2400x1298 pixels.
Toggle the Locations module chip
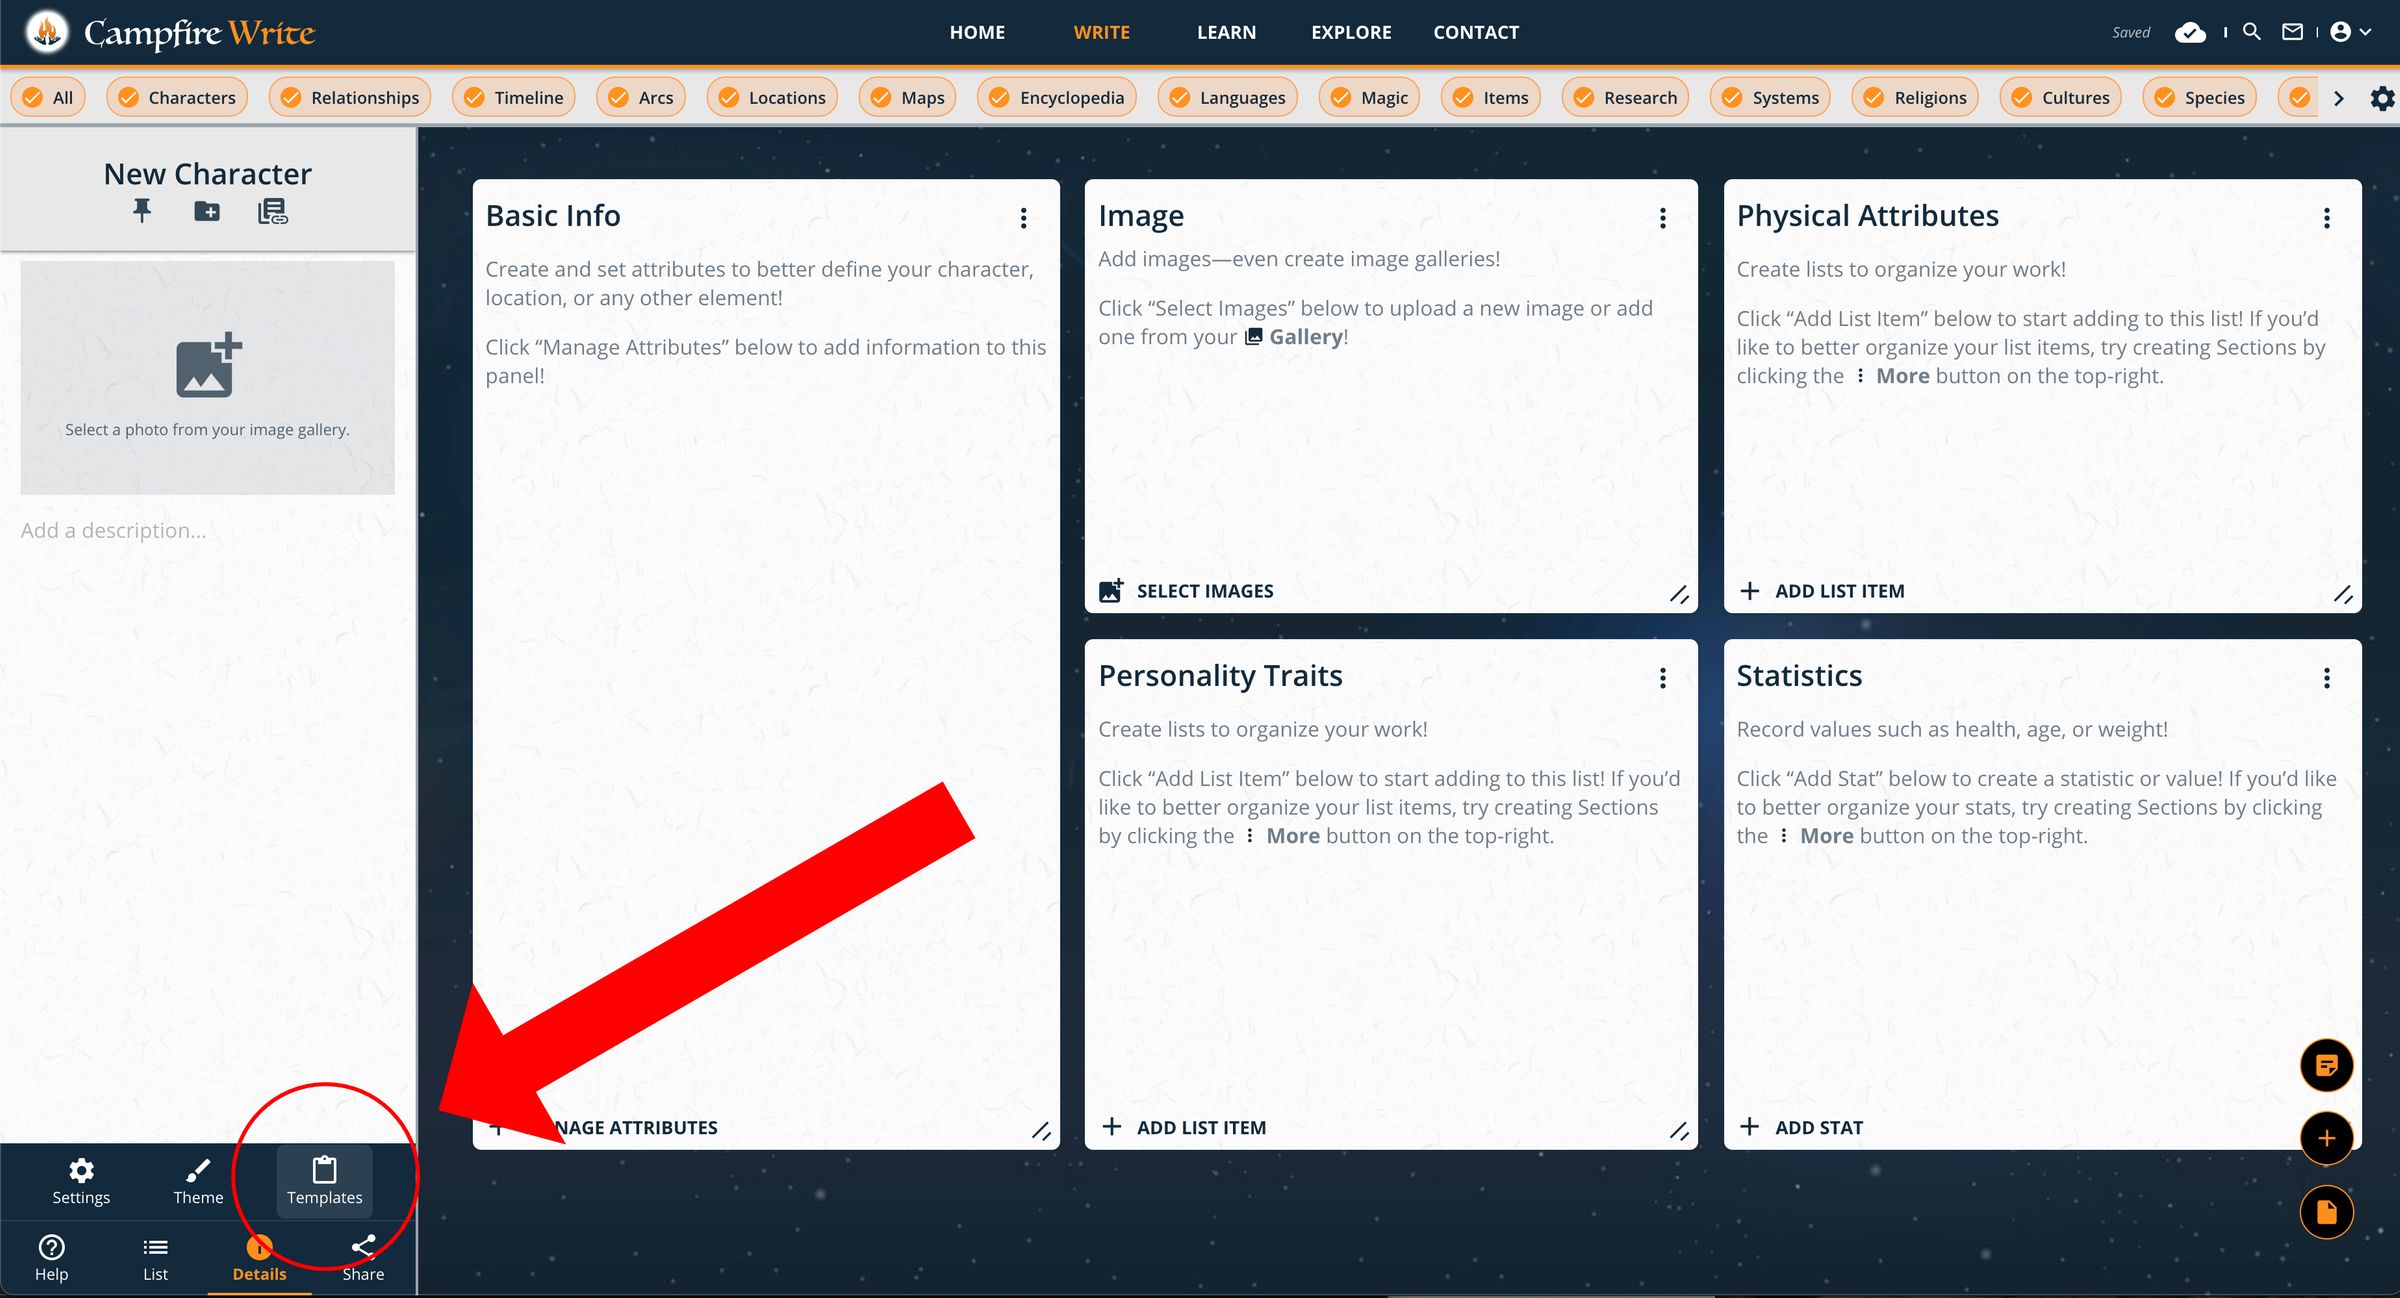[772, 98]
